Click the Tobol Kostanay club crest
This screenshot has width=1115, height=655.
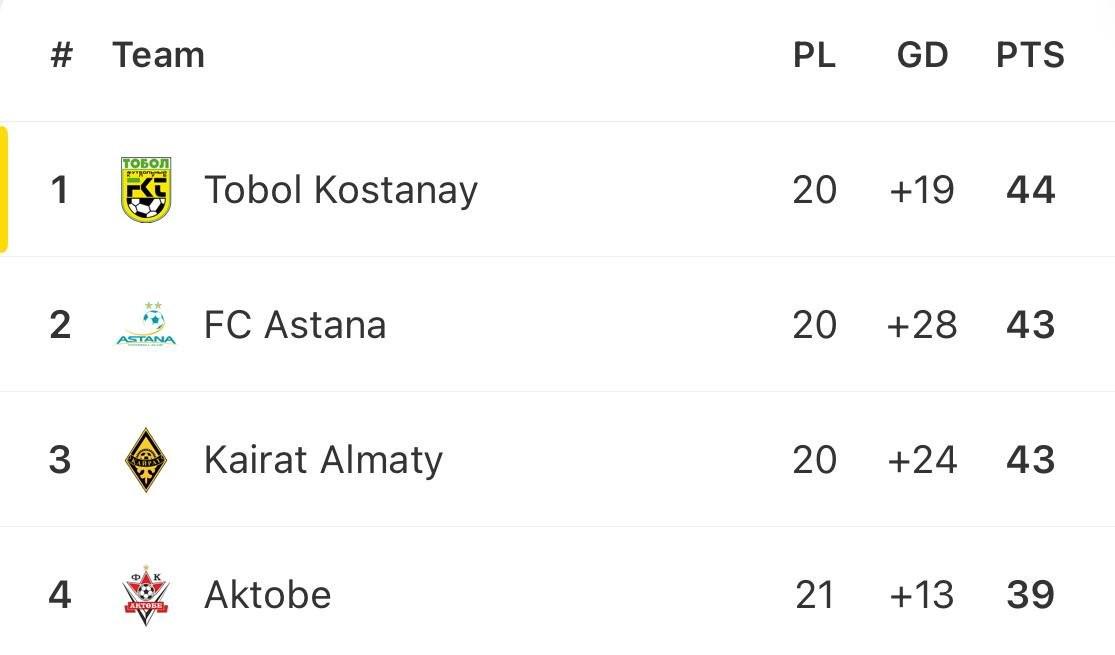pyautogui.click(x=146, y=189)
